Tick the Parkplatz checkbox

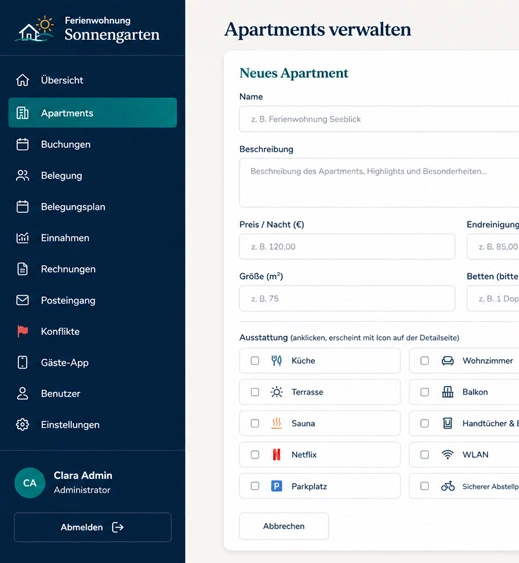pyautogui.click(x=255, y=486)
